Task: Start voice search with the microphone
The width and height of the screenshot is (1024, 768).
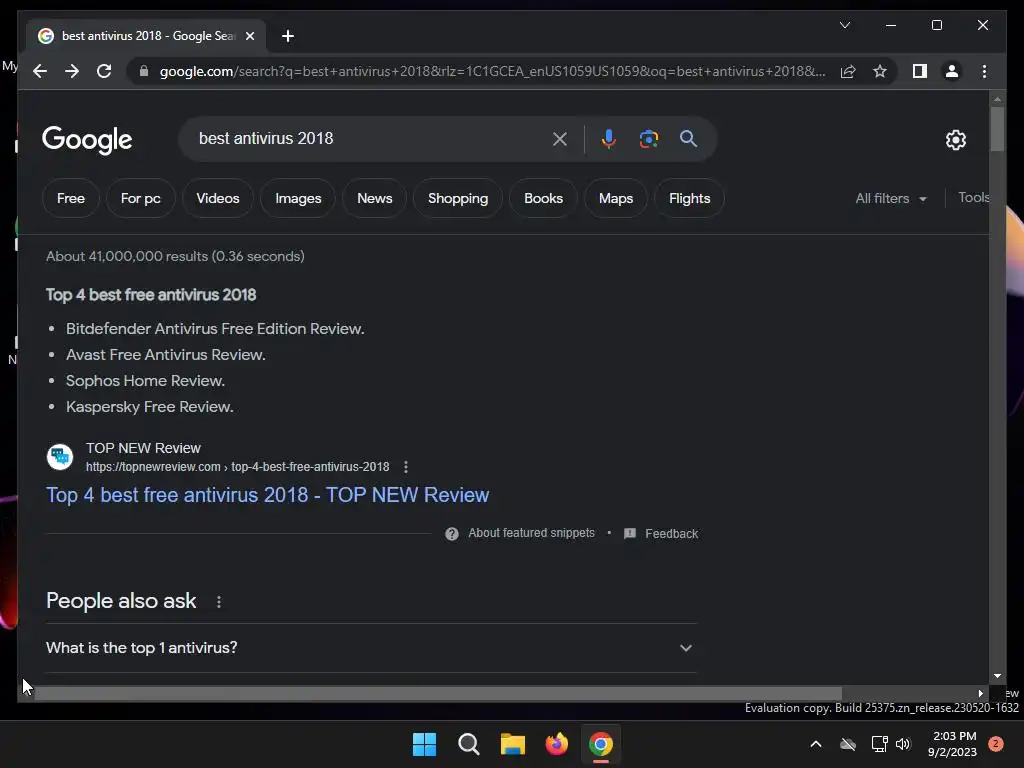Action: point(608,138)
